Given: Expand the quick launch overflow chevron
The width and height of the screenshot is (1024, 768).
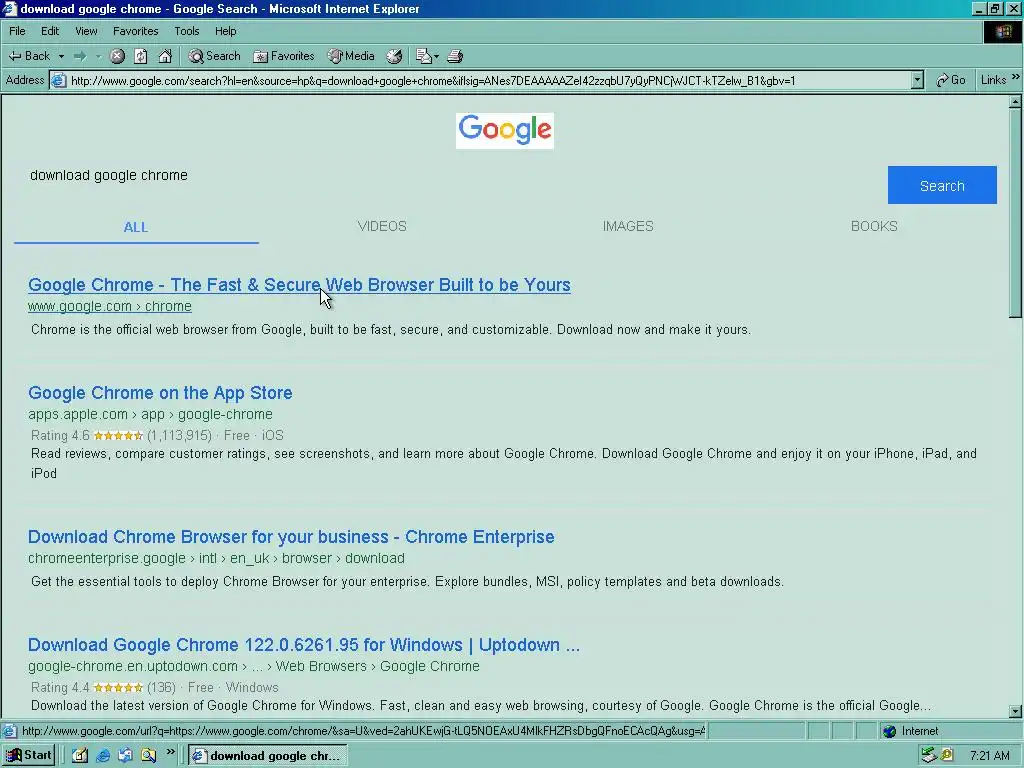Looking at the screenshot, I should tap(170, 752).
